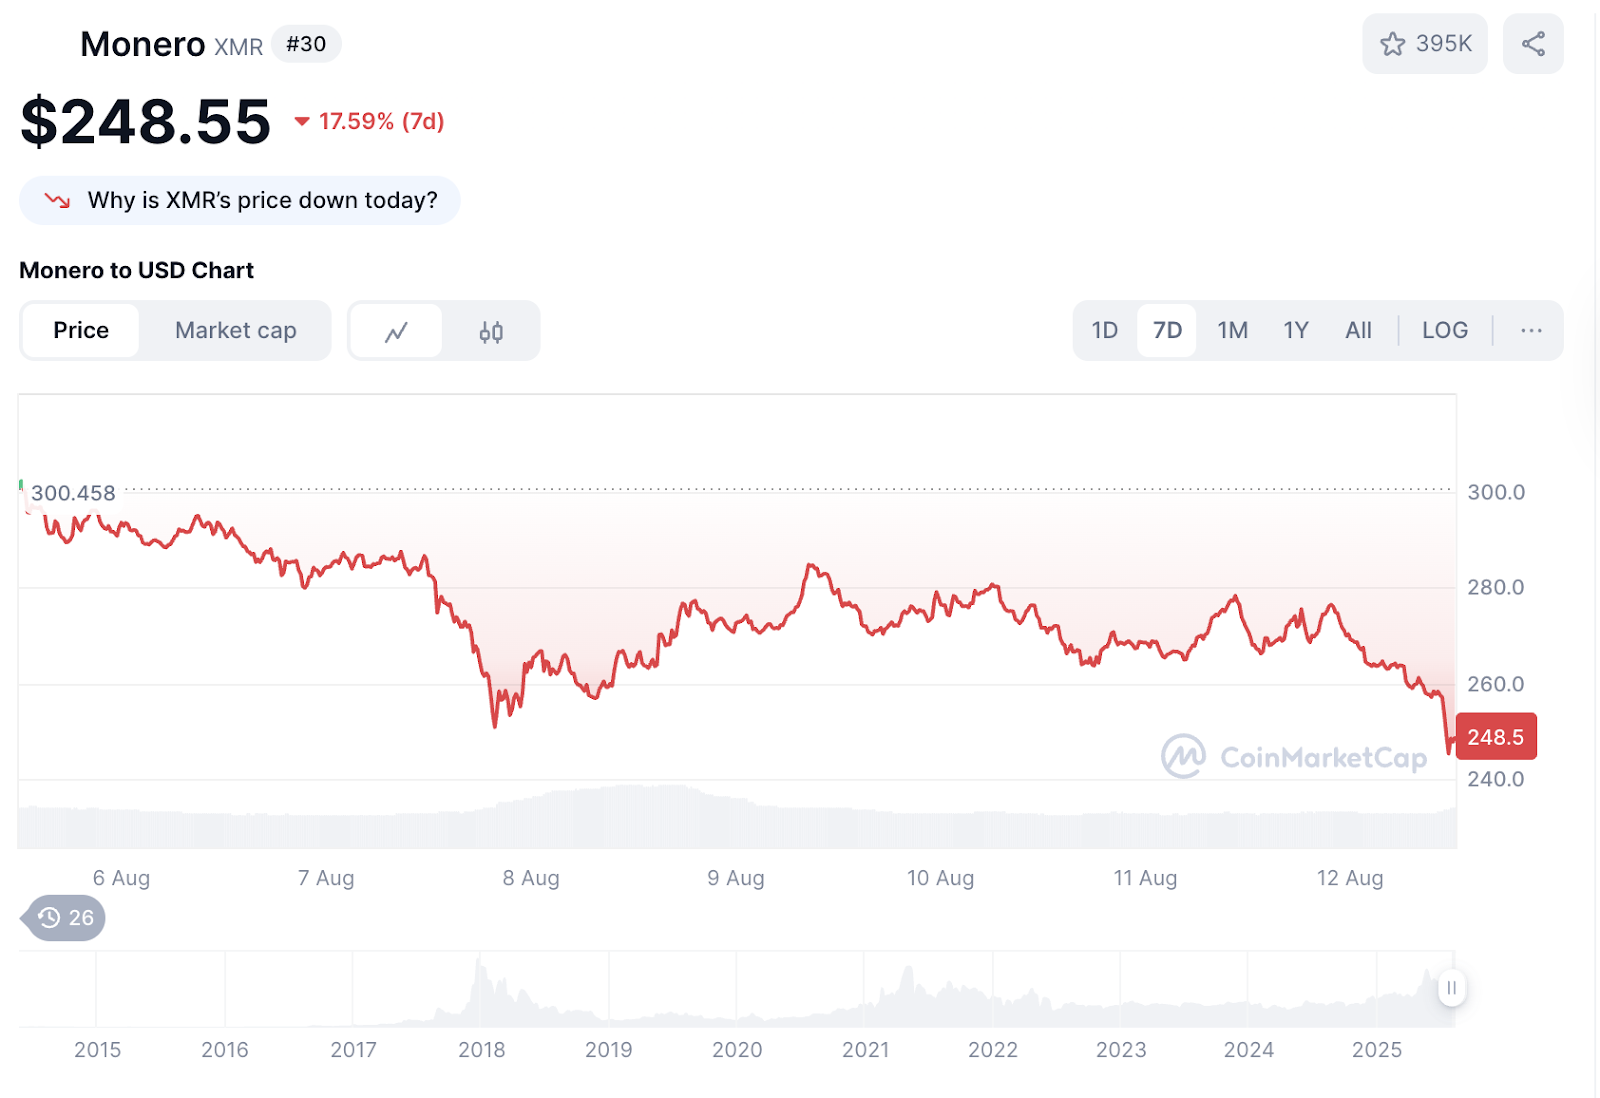Click the 248.5 current price label
The height and width of the screenshot is (1098, 1600).
pyautogui.click(x=1495, y=737)
